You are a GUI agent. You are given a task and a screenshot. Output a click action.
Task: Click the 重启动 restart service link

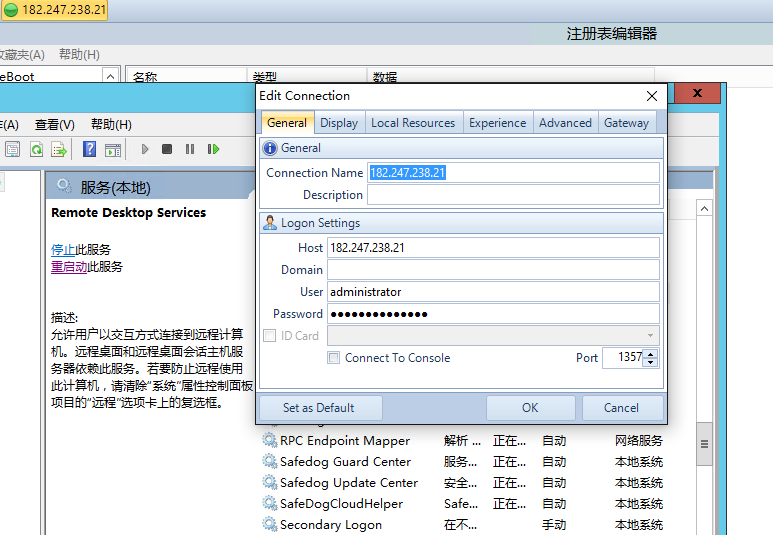(x=68, y=267)
